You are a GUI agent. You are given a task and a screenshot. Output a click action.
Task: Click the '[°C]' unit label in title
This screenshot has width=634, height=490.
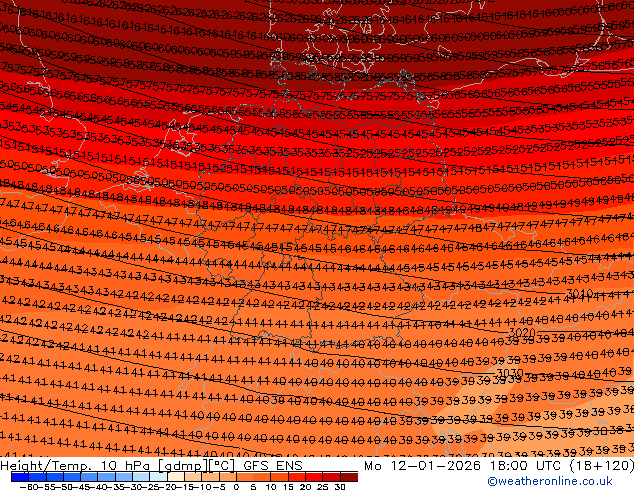(222, 466)
